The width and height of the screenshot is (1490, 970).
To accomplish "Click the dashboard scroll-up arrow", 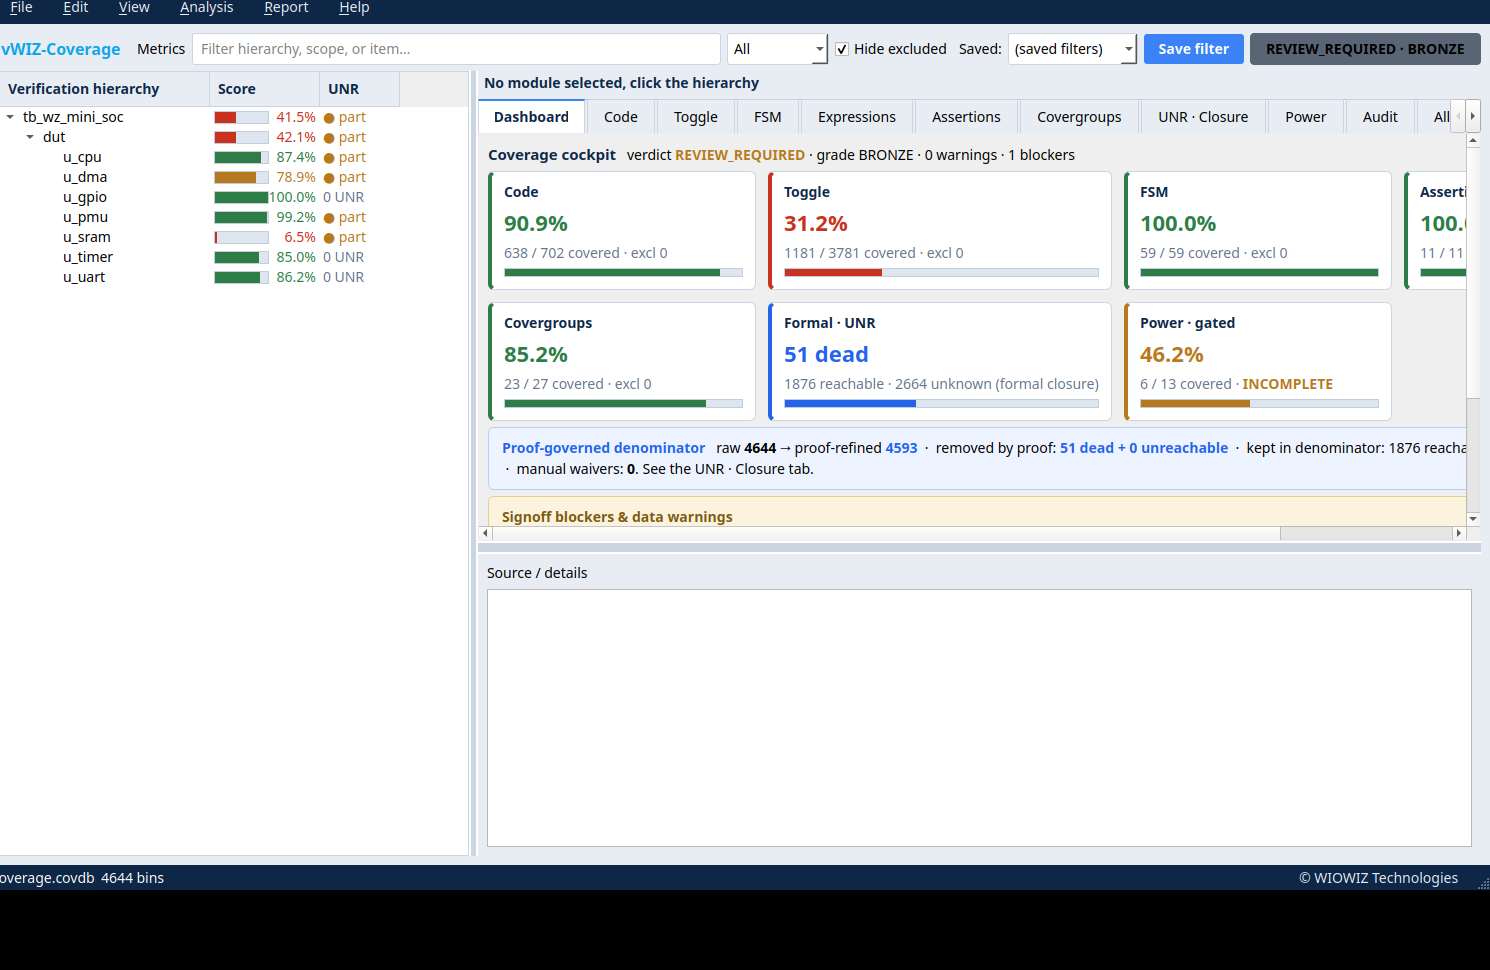I will click(1473, 141).
